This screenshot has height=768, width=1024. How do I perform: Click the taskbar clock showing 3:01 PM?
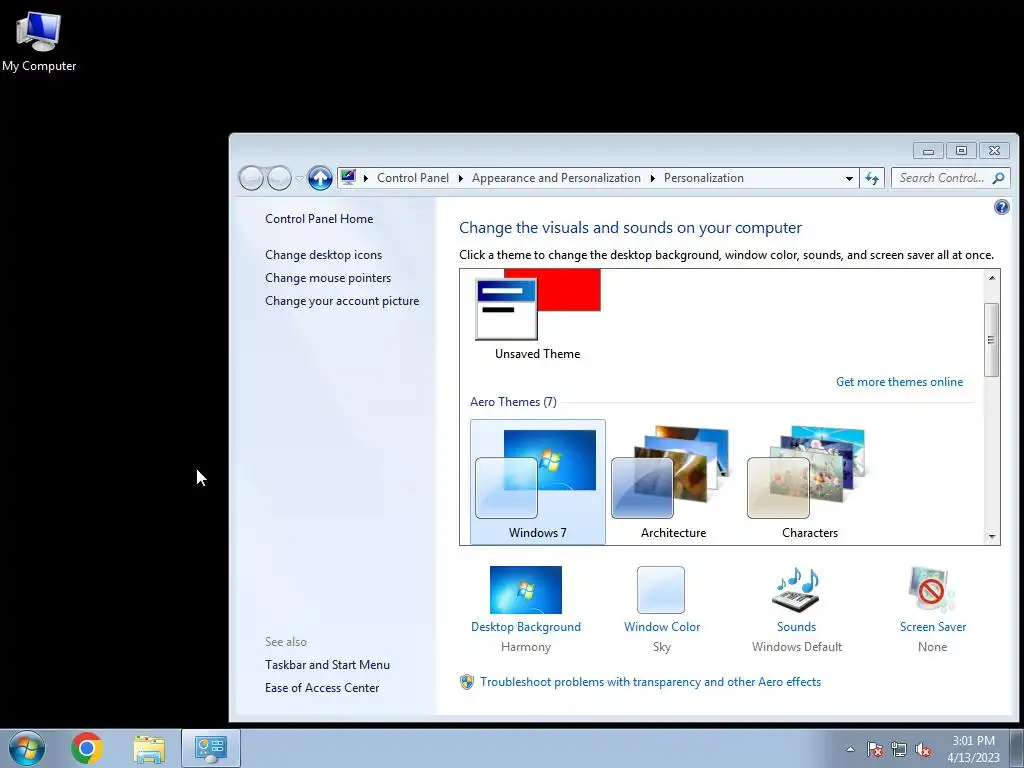(973, 749)
